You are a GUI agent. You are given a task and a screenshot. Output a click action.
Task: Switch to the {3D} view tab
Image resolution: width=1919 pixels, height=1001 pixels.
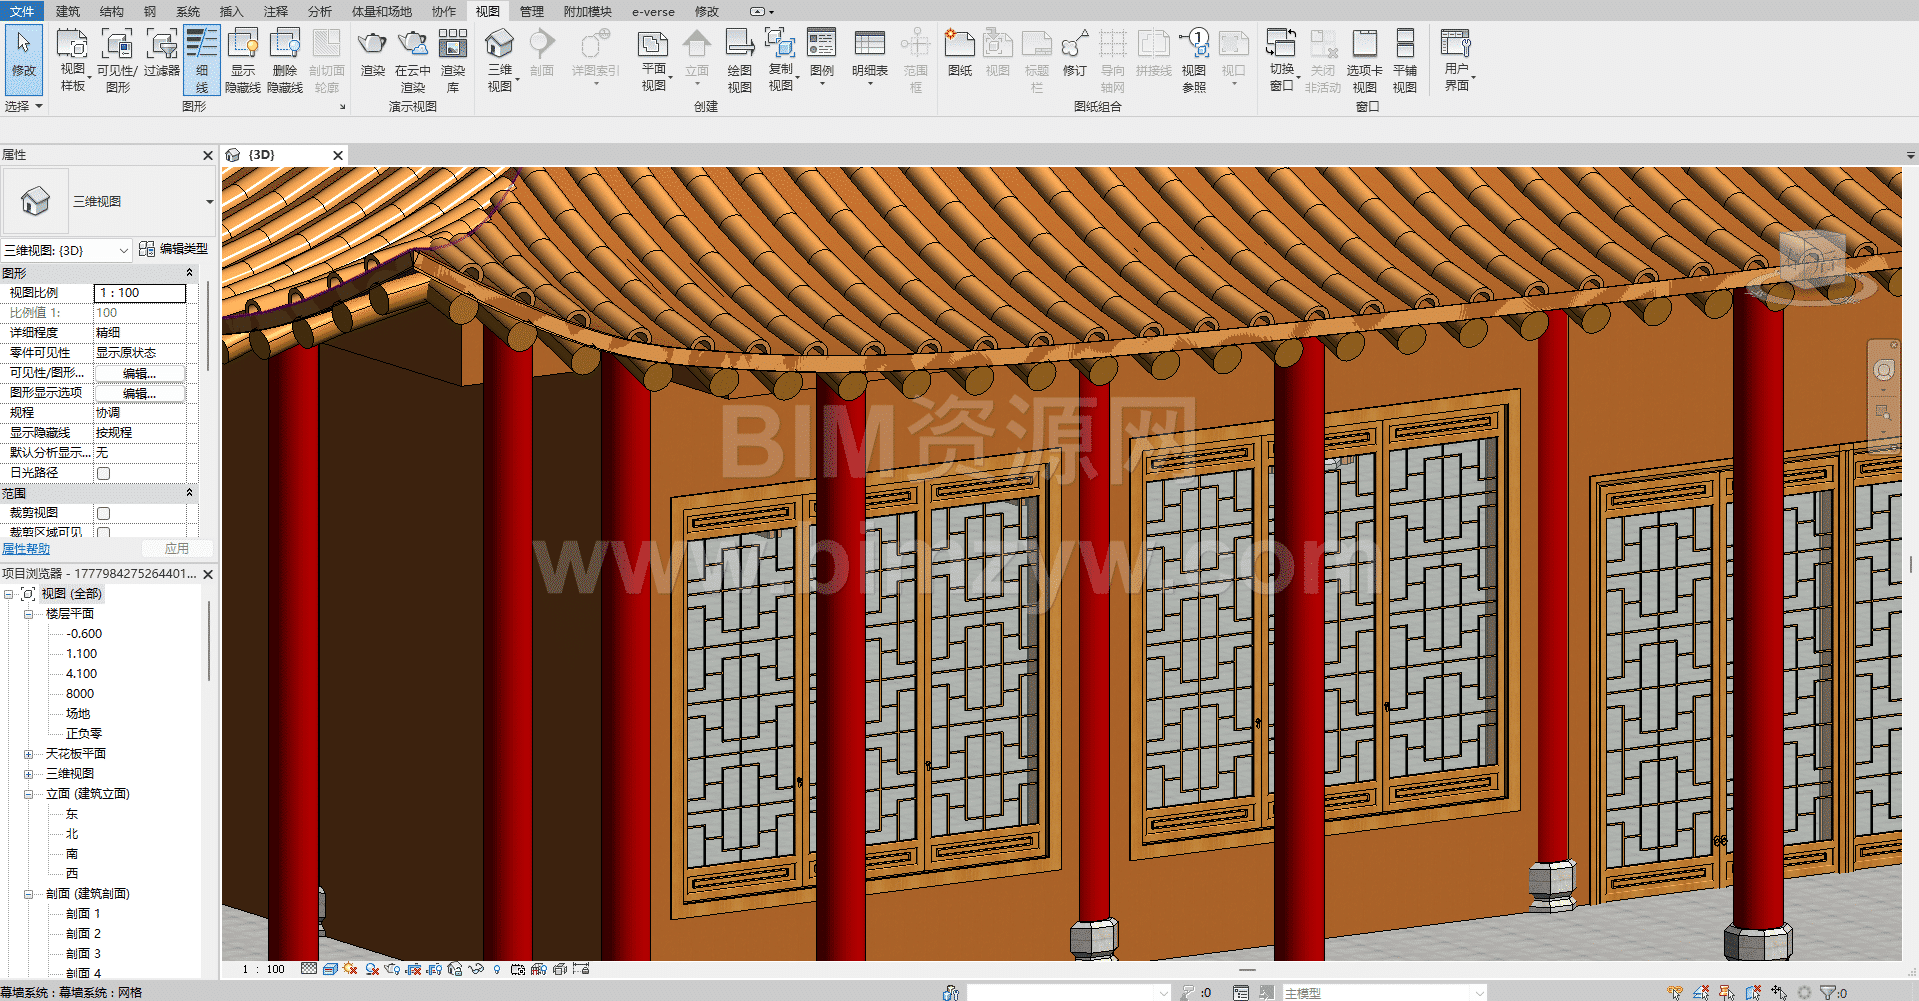[262, 155]
